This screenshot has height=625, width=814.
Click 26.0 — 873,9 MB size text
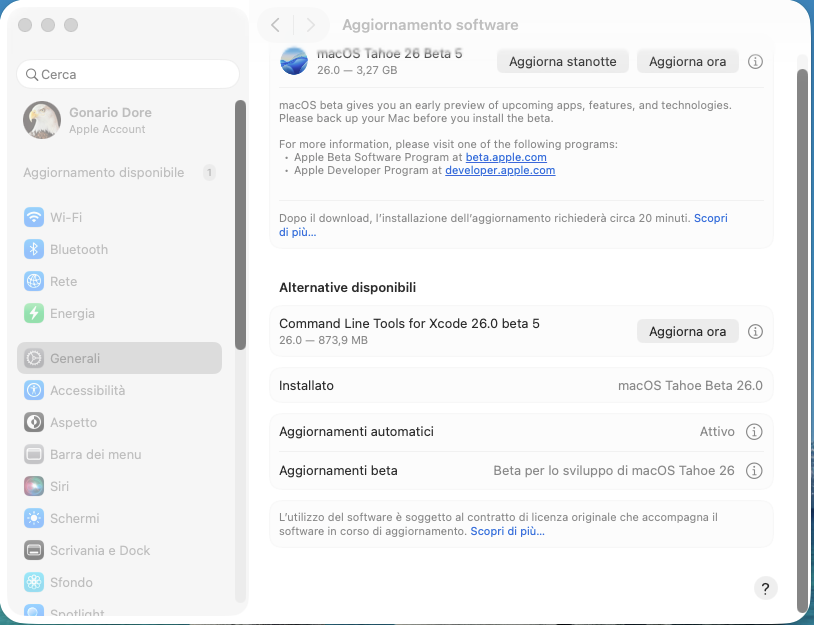click(323, 341)
